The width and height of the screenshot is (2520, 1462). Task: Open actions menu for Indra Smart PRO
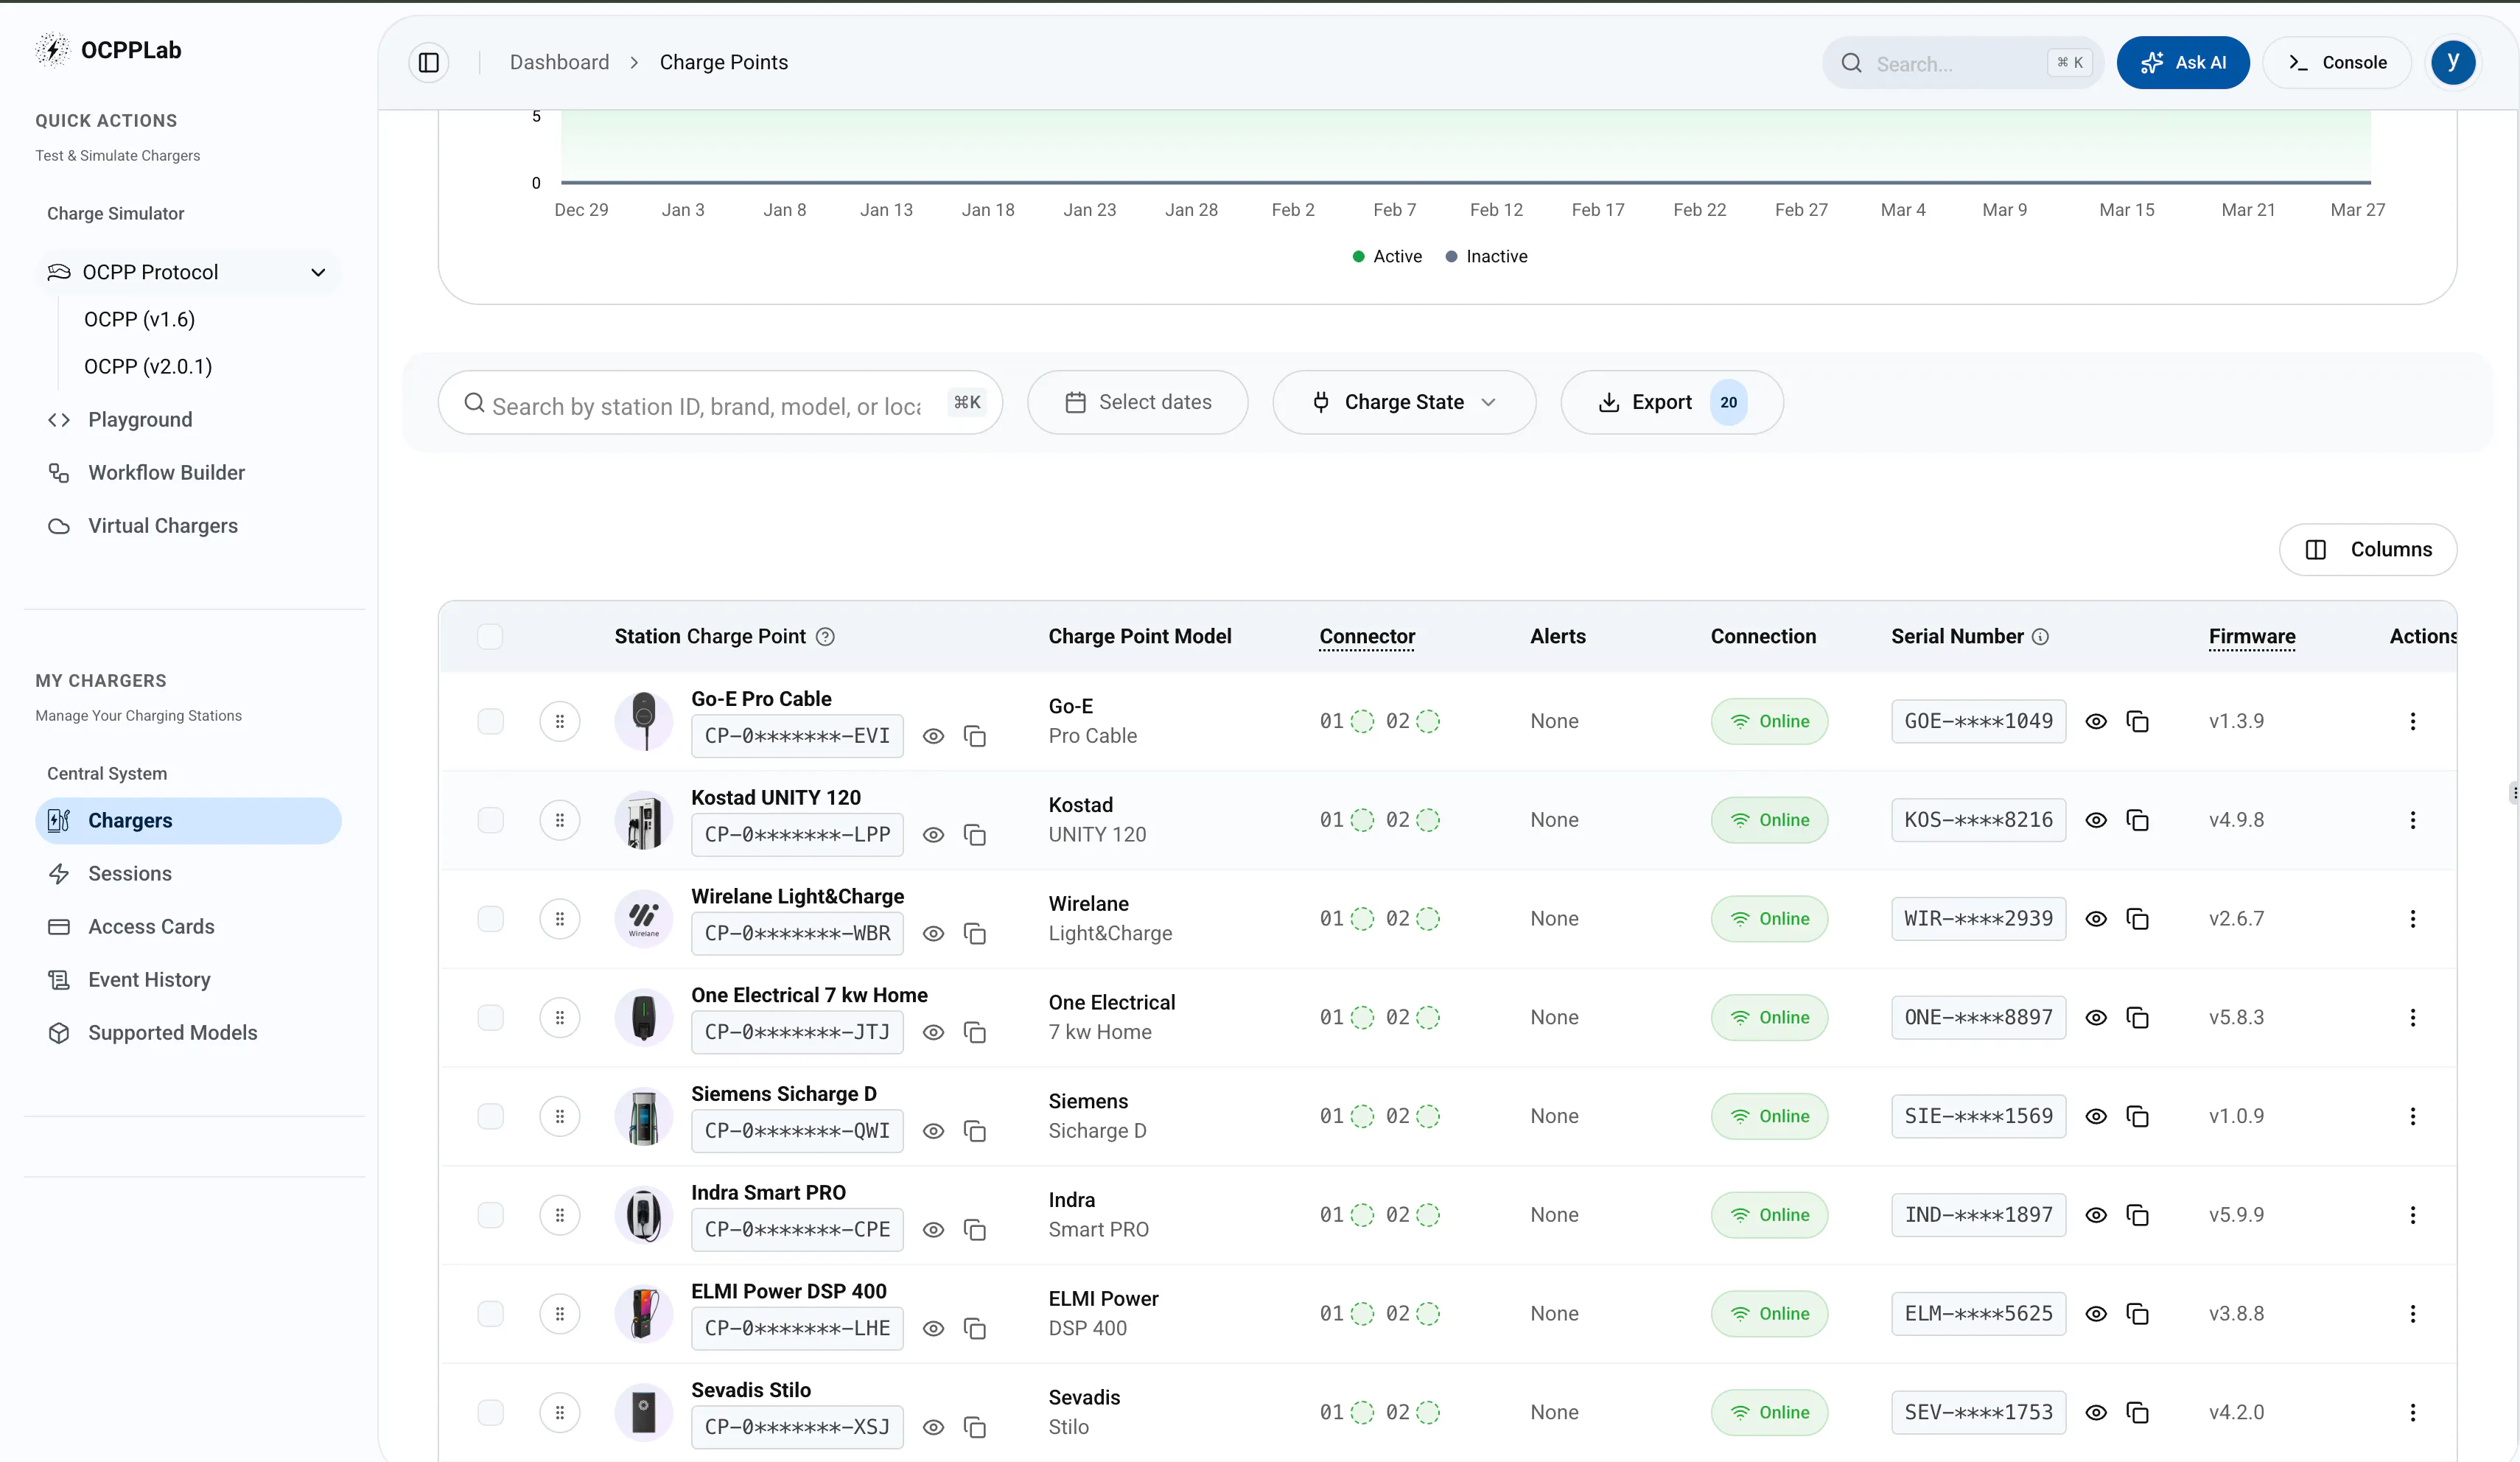[2412, 1215]
